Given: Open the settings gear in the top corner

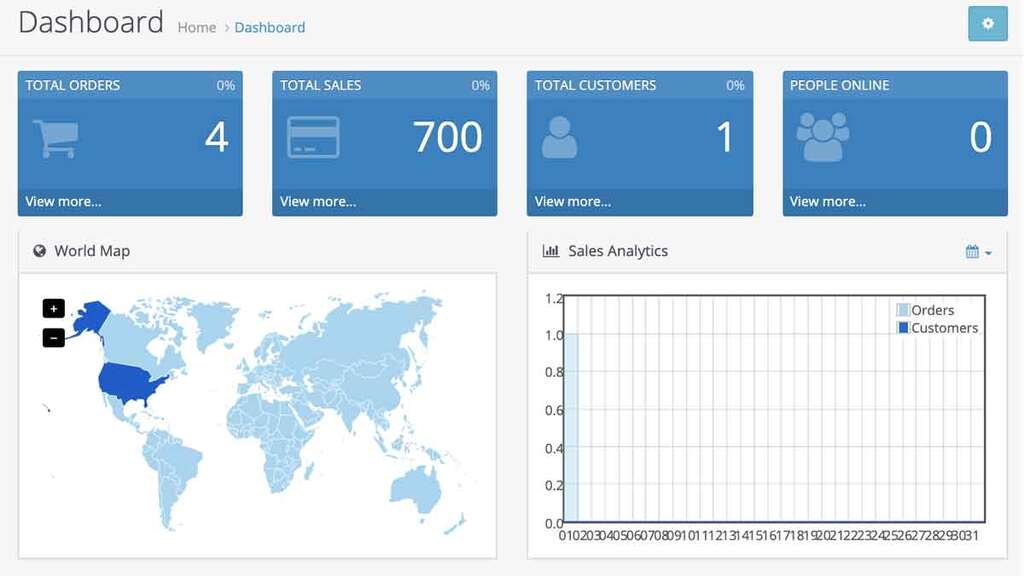Looking at the screenshot, I should [987, 23].
